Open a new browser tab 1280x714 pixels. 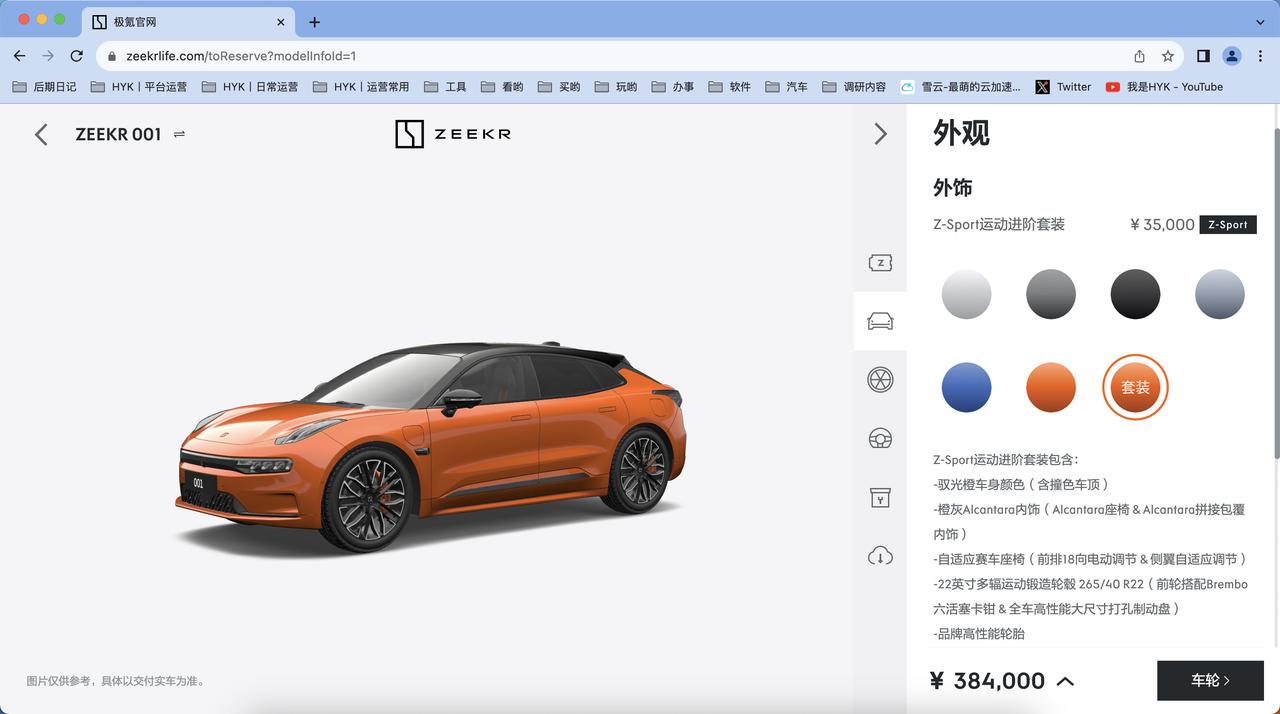pyautogui.click(x=314, y=22)
